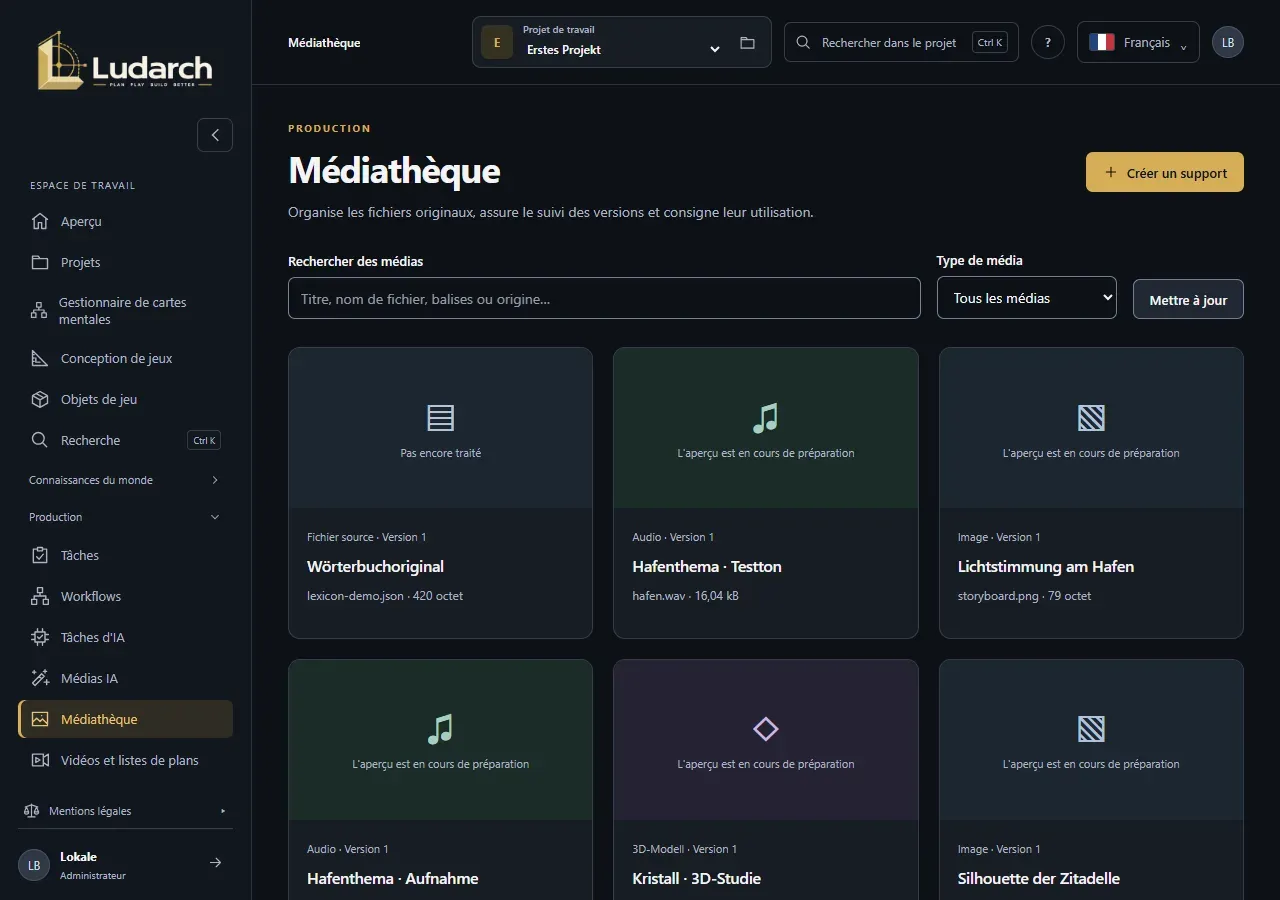The width and height of the screenshot is (1280, 900).
Task: Click the Kristall · 3D-Studie title
Action: coord(697,878)
